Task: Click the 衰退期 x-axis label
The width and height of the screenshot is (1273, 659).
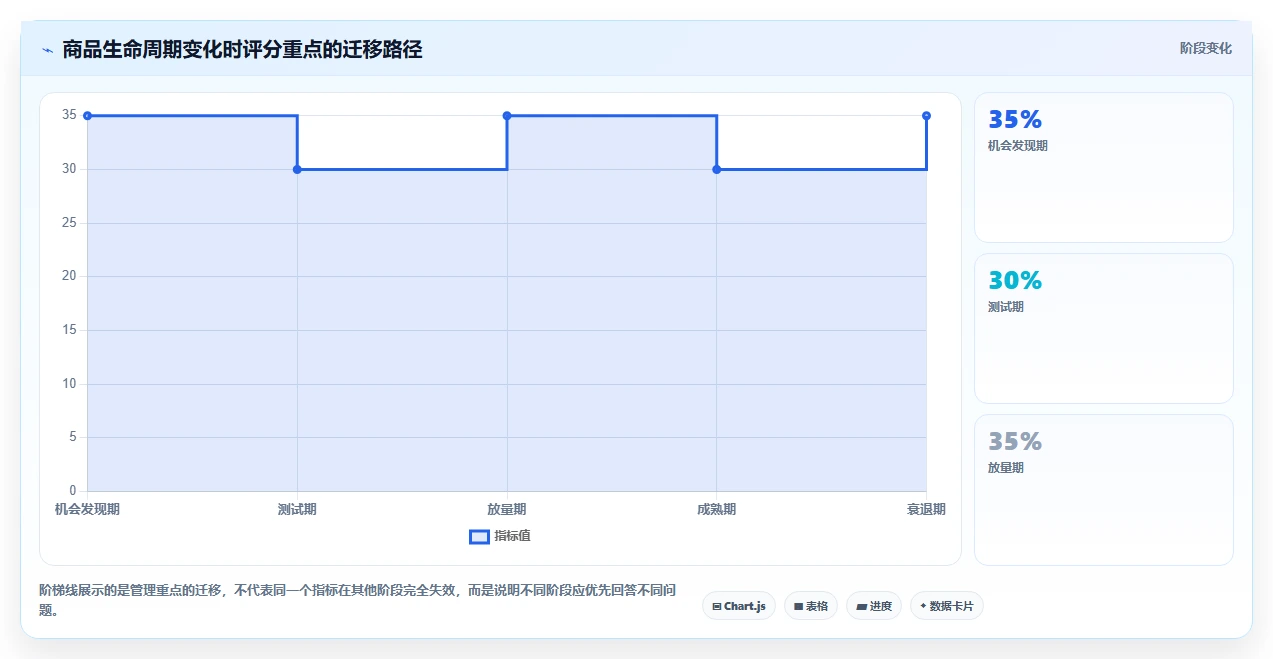Action: click(x=926, y=509)
